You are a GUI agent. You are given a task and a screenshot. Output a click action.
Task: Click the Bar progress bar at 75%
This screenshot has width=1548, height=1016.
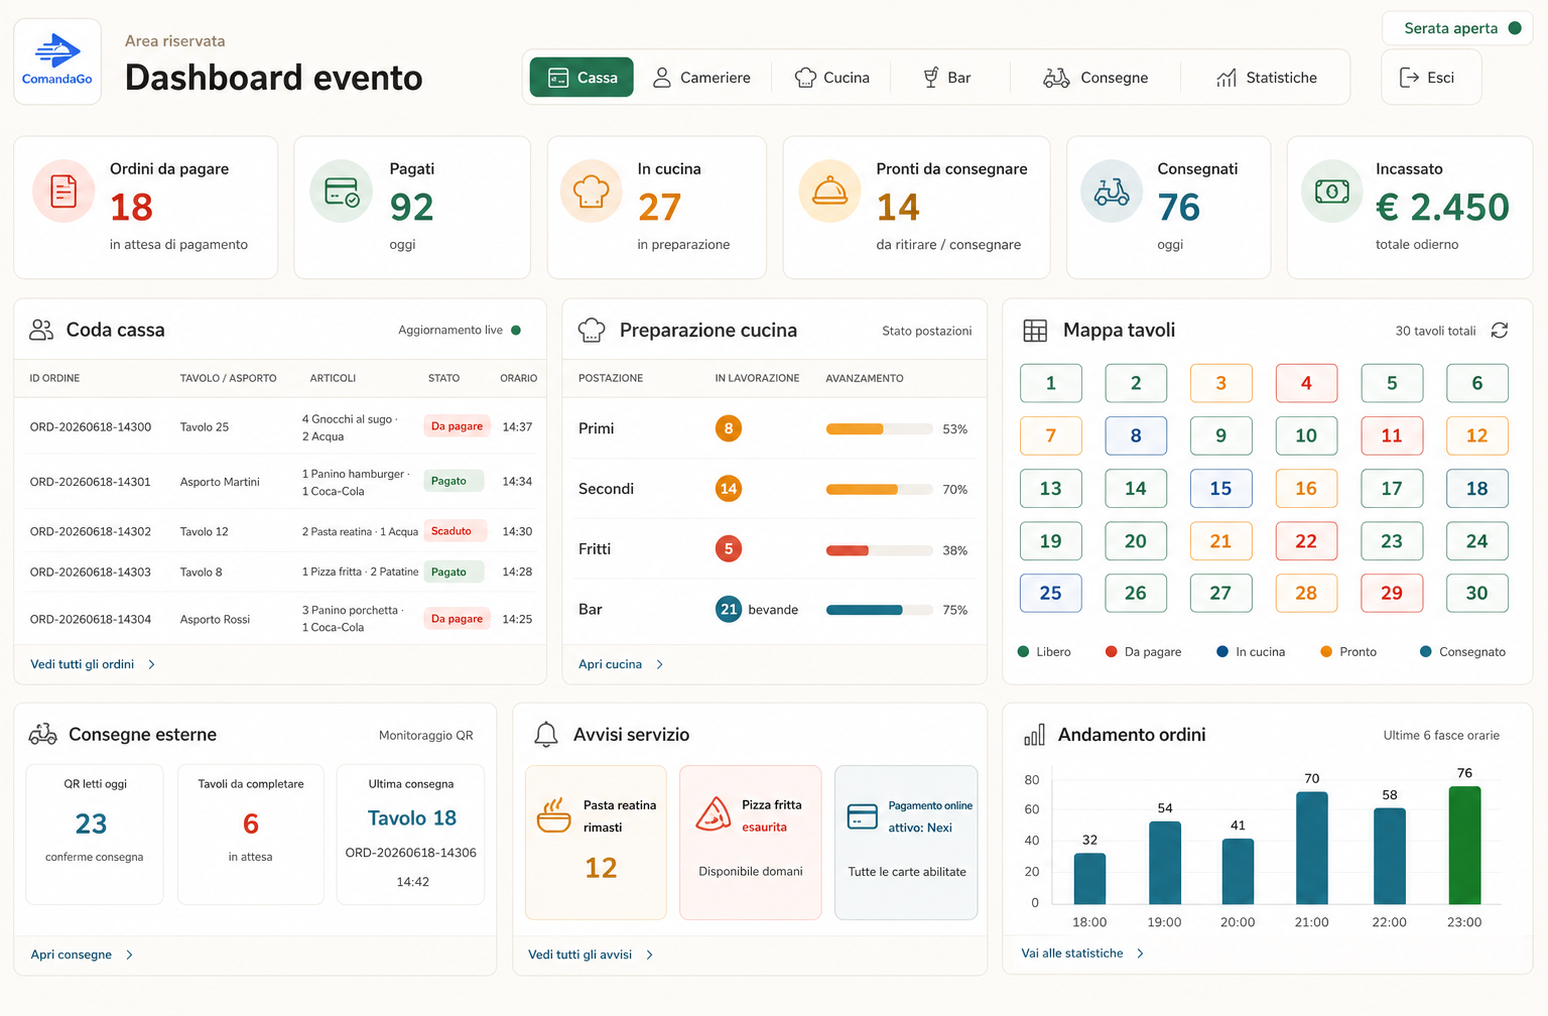(x=879, y=610)
